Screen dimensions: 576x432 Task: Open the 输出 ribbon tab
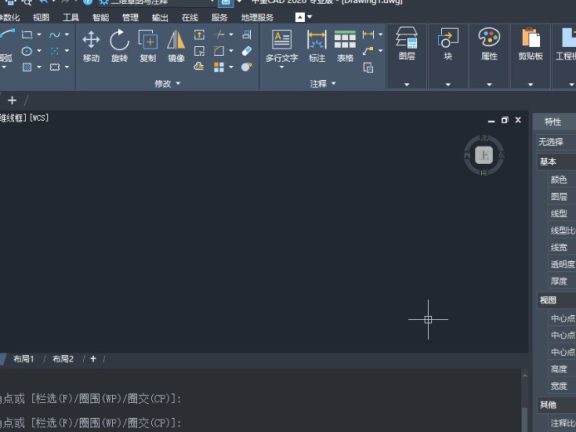(160, 17)
